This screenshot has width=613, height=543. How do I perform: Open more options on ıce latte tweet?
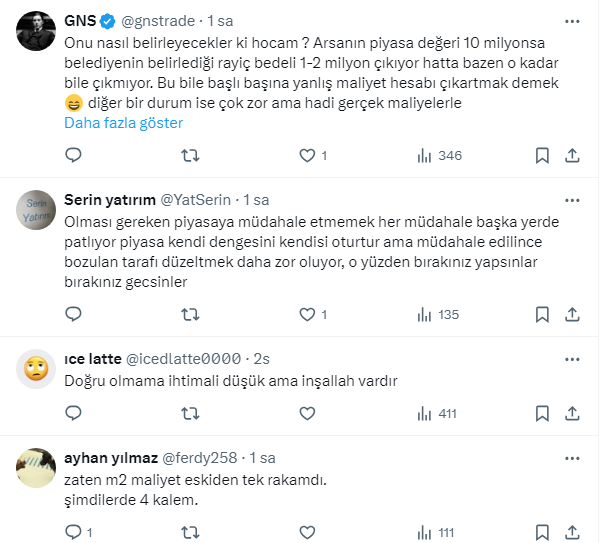572,359
